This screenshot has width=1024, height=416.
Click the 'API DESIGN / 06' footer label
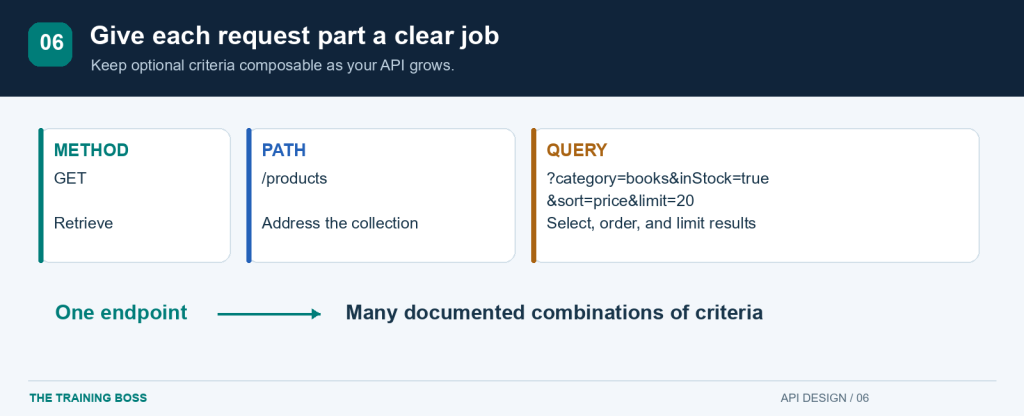point(825,398)
